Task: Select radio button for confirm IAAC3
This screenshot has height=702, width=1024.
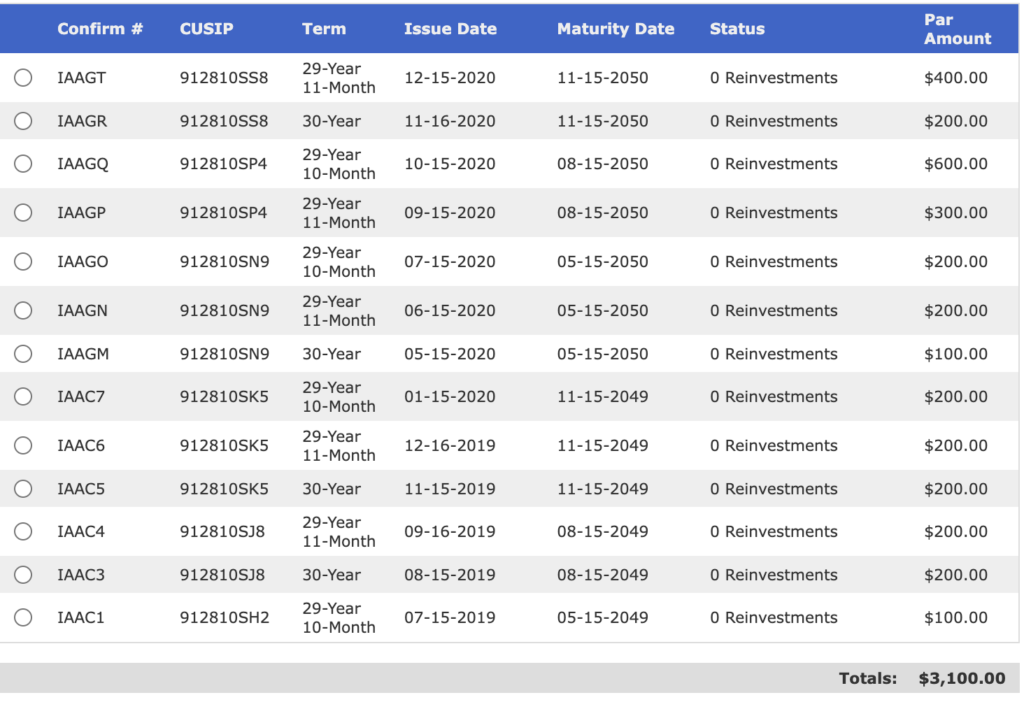Action: [23, 575]
